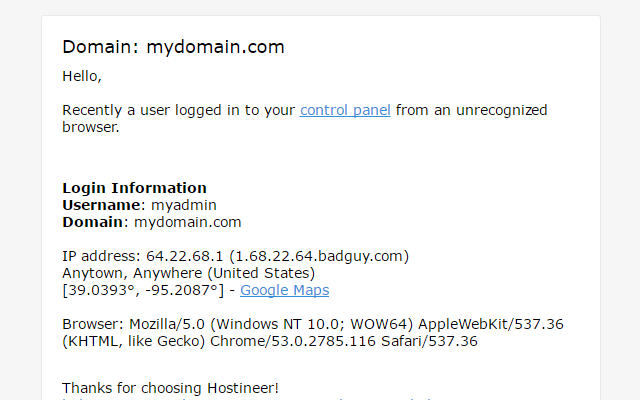Click the "Login Information" bold heading

click(x=134, y=188)
